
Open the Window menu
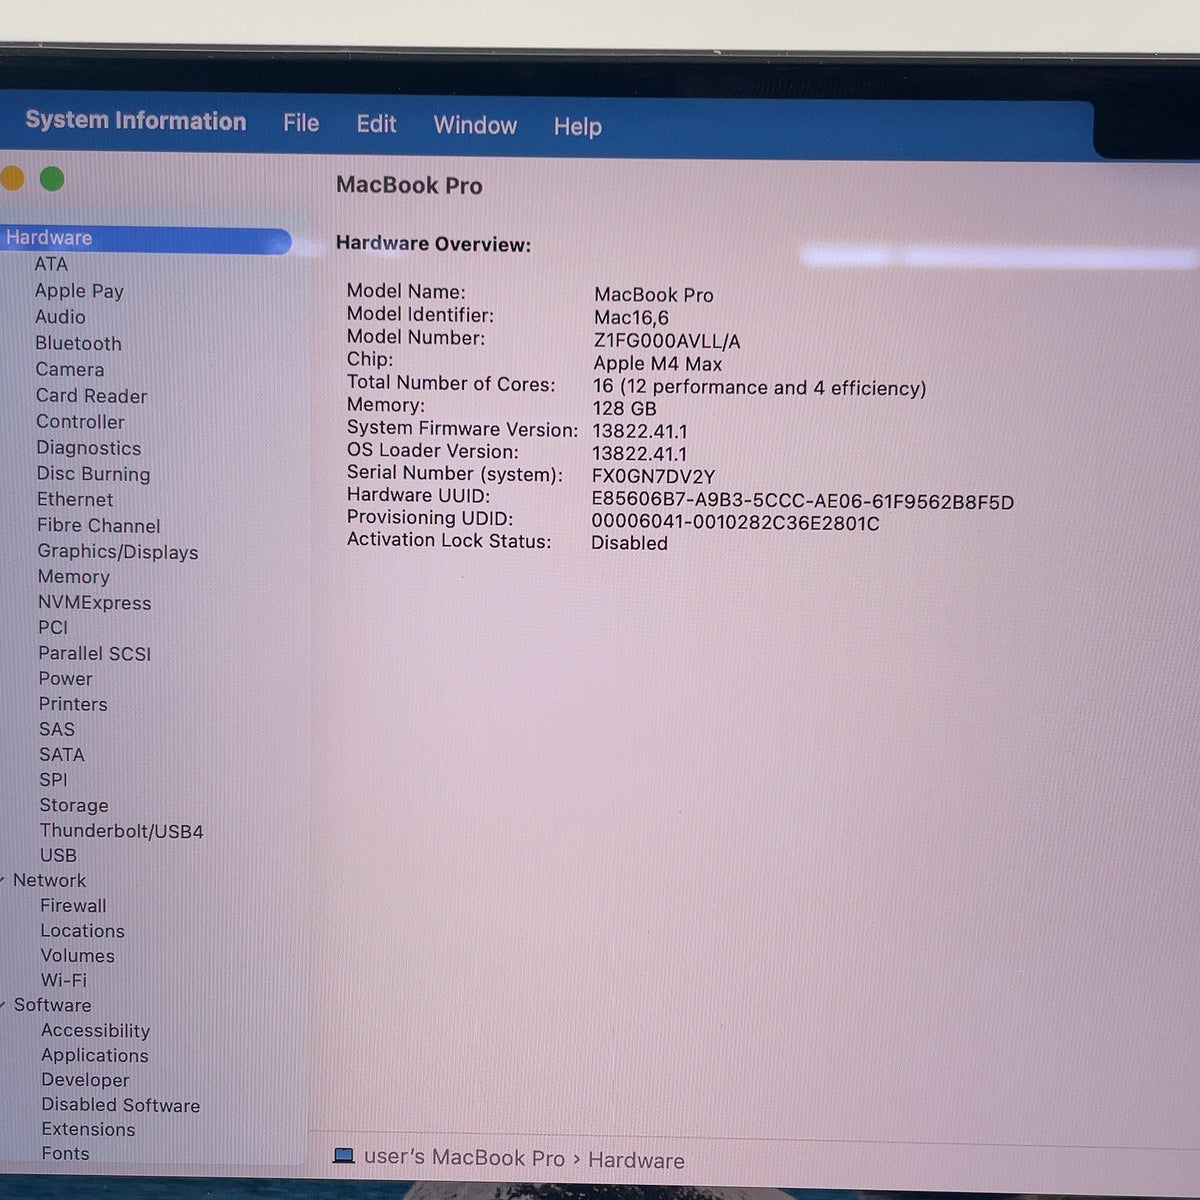(475, 125)
